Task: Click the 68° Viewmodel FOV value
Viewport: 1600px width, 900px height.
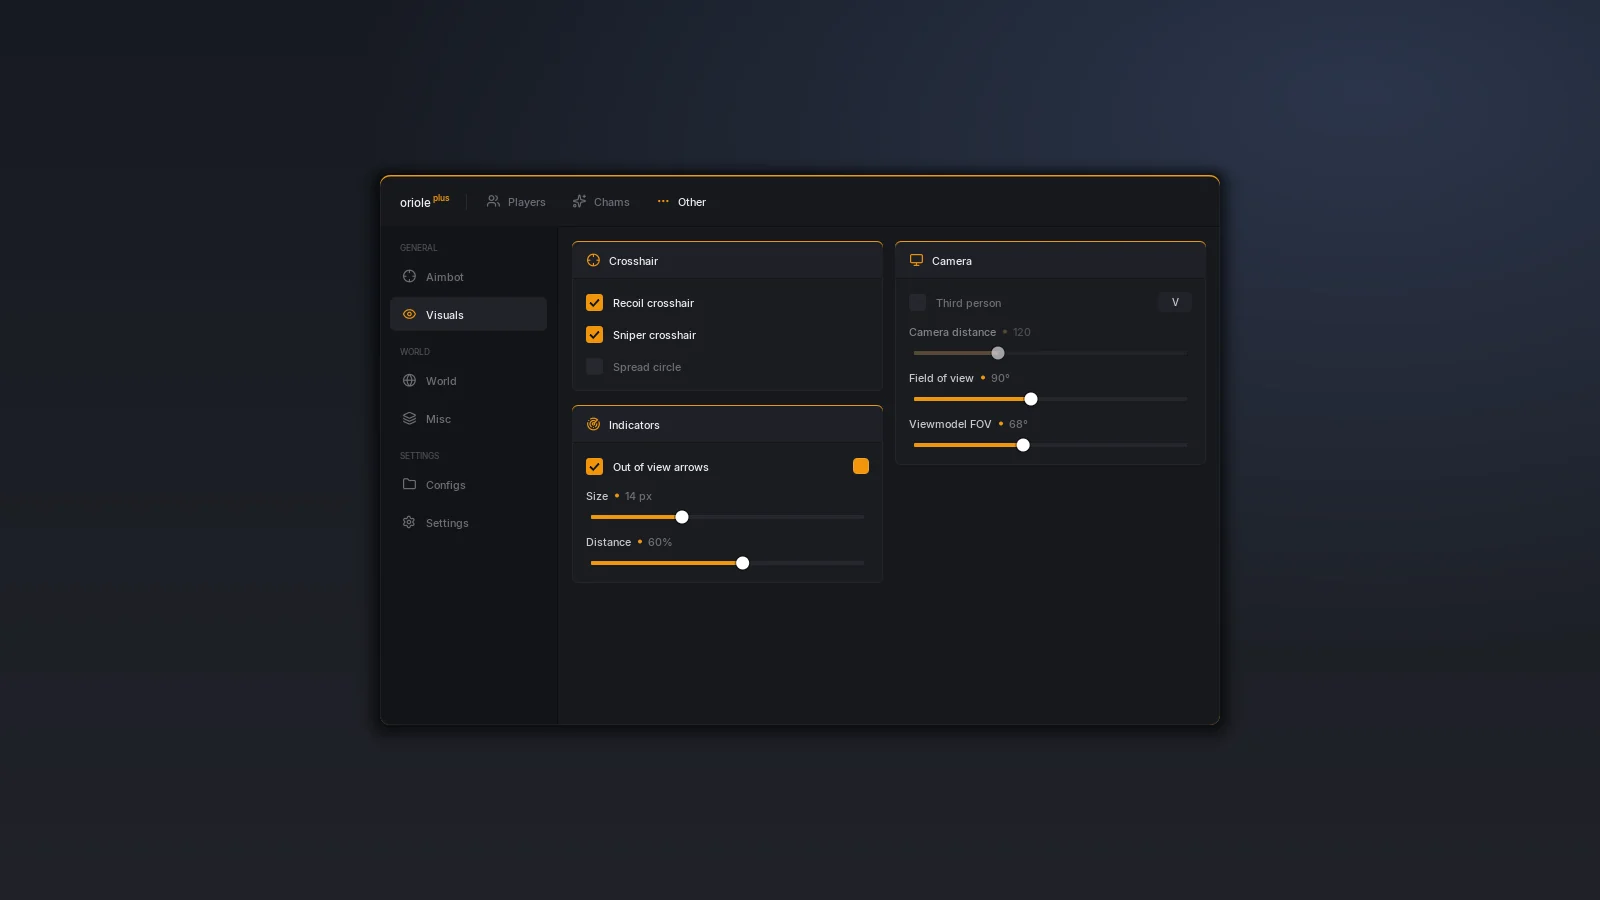Action: [1018, 424]
